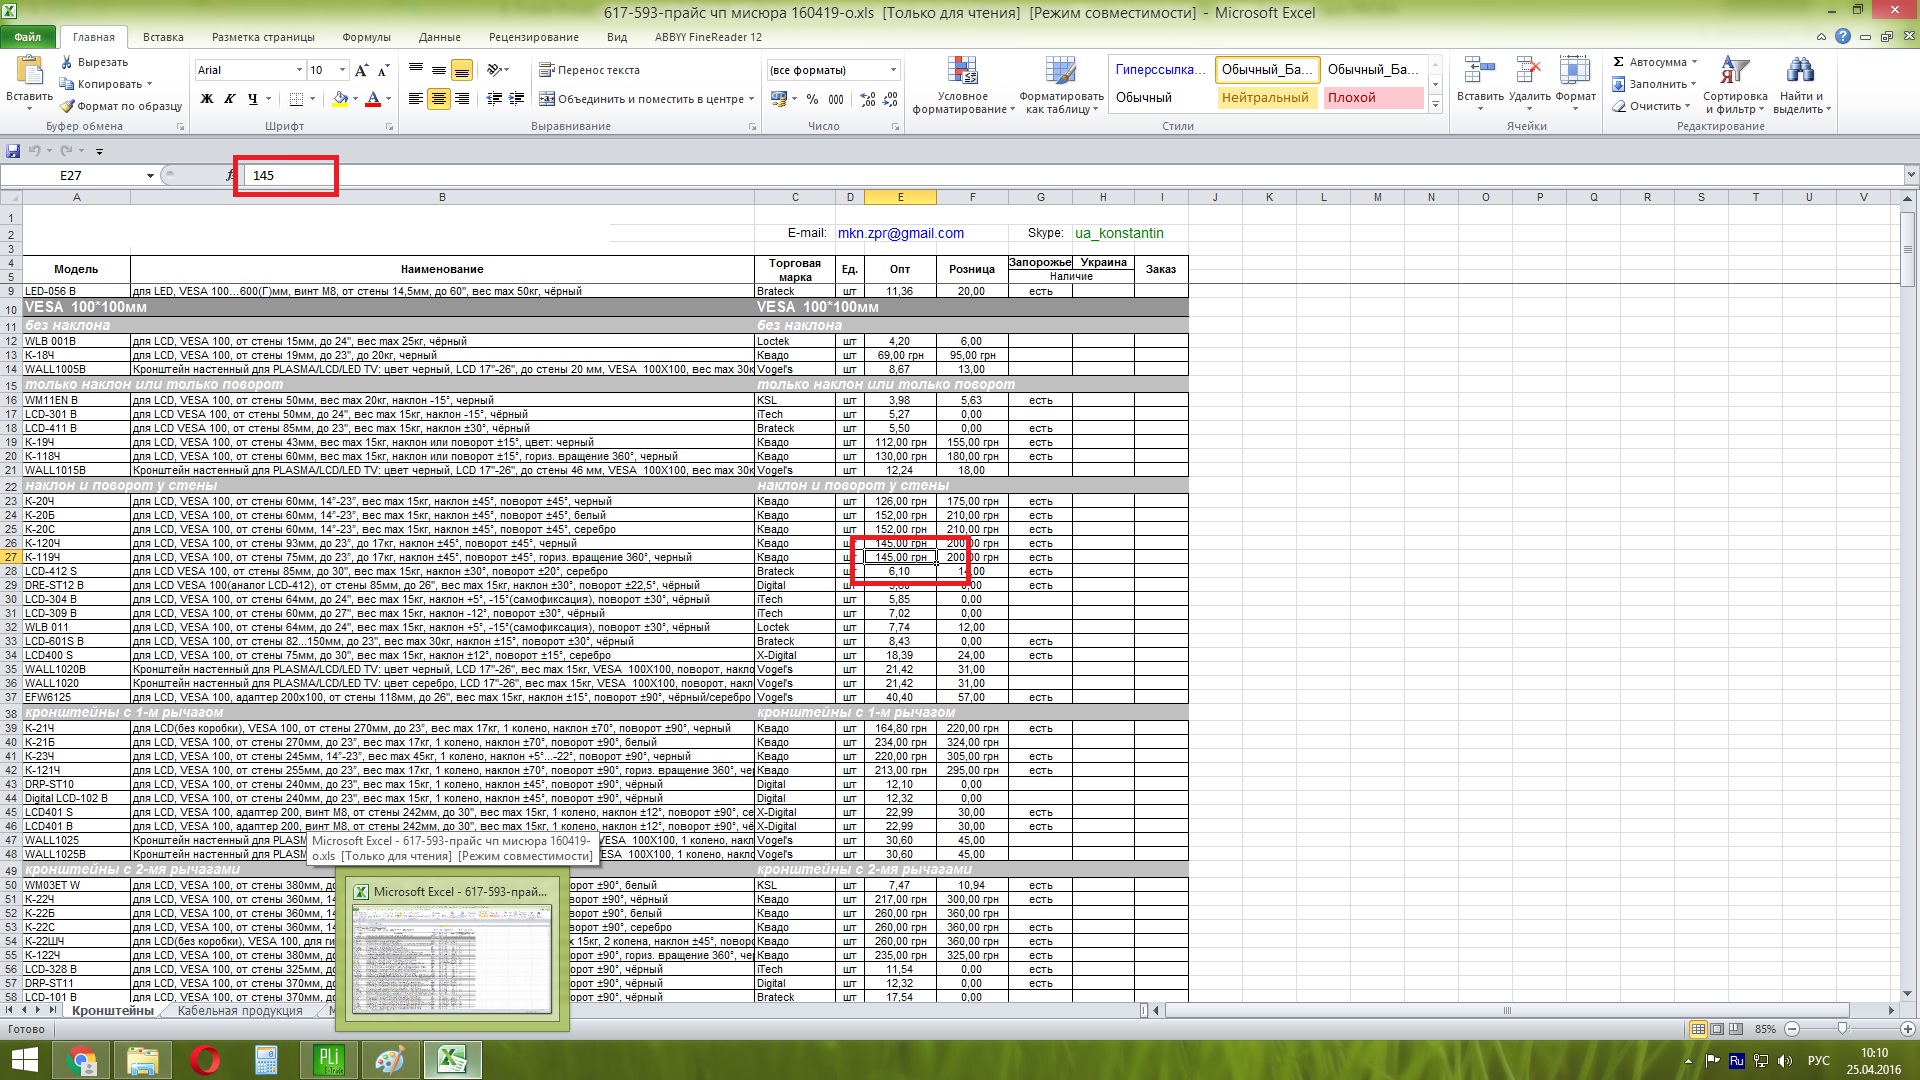Image resolution: width=1920 pixels, height=1080 pixels.
Task: Click Merge and Center (Объединить и поместить в центре)
Action: (646, 99)
